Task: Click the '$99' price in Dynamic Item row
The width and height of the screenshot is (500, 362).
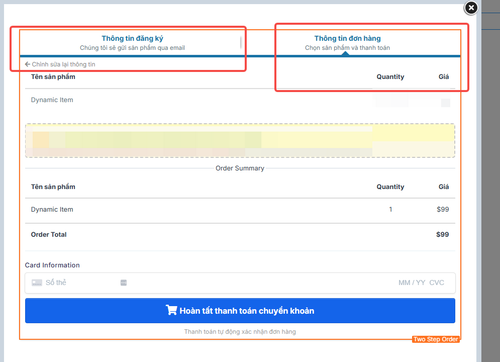Action: pyautogui.click(x=443, y=209)
